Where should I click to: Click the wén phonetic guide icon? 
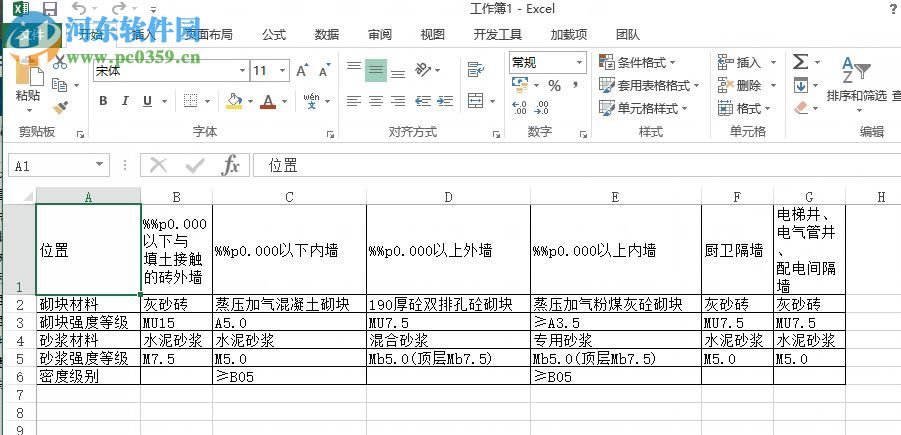point(311,101)
